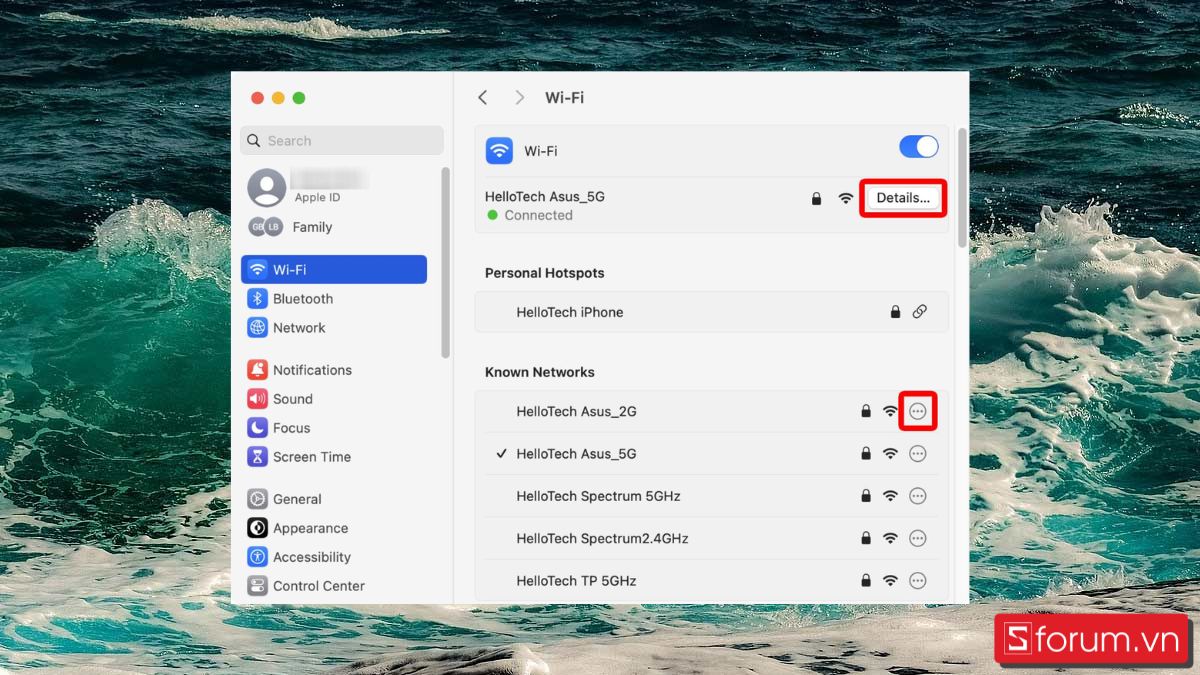Turn off the Wi-Fi toggle
Image resolution: width=1200 pixels, height=675 pixels.
click(x=918, y=146)
